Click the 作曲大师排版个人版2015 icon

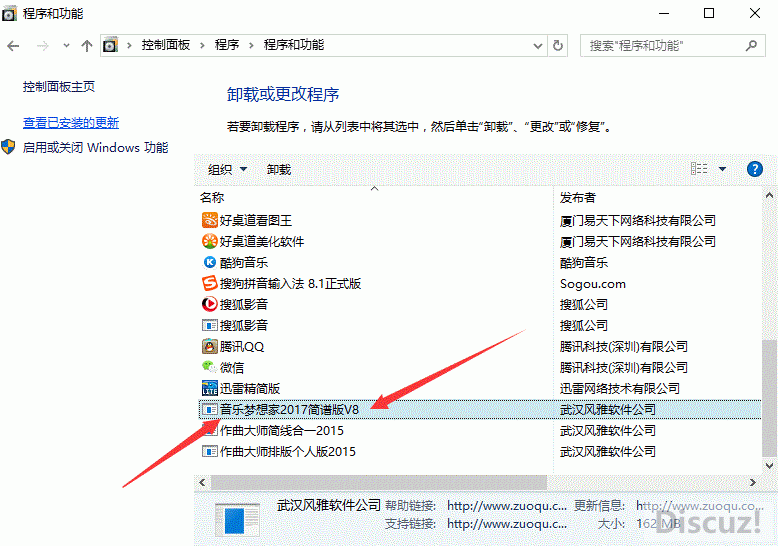tap(209, 451)
